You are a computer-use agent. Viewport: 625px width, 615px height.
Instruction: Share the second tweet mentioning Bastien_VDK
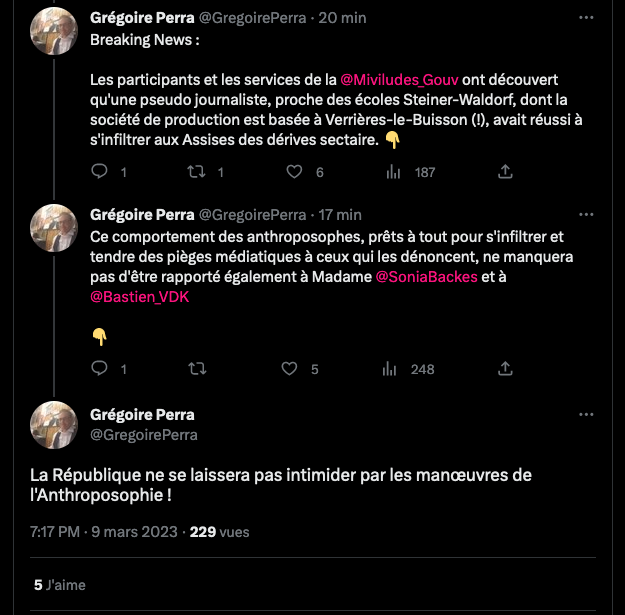tap(504, 369)
